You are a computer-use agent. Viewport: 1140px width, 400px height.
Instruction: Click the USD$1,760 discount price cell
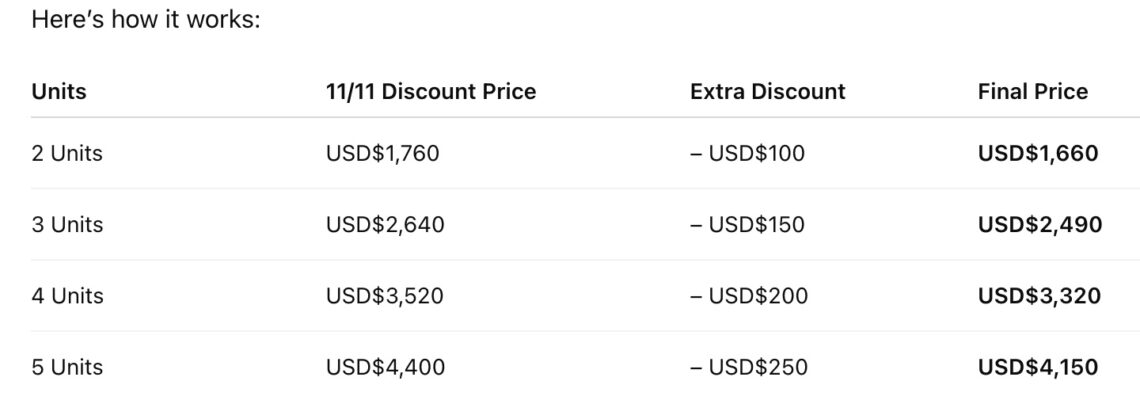pos(382,154)
